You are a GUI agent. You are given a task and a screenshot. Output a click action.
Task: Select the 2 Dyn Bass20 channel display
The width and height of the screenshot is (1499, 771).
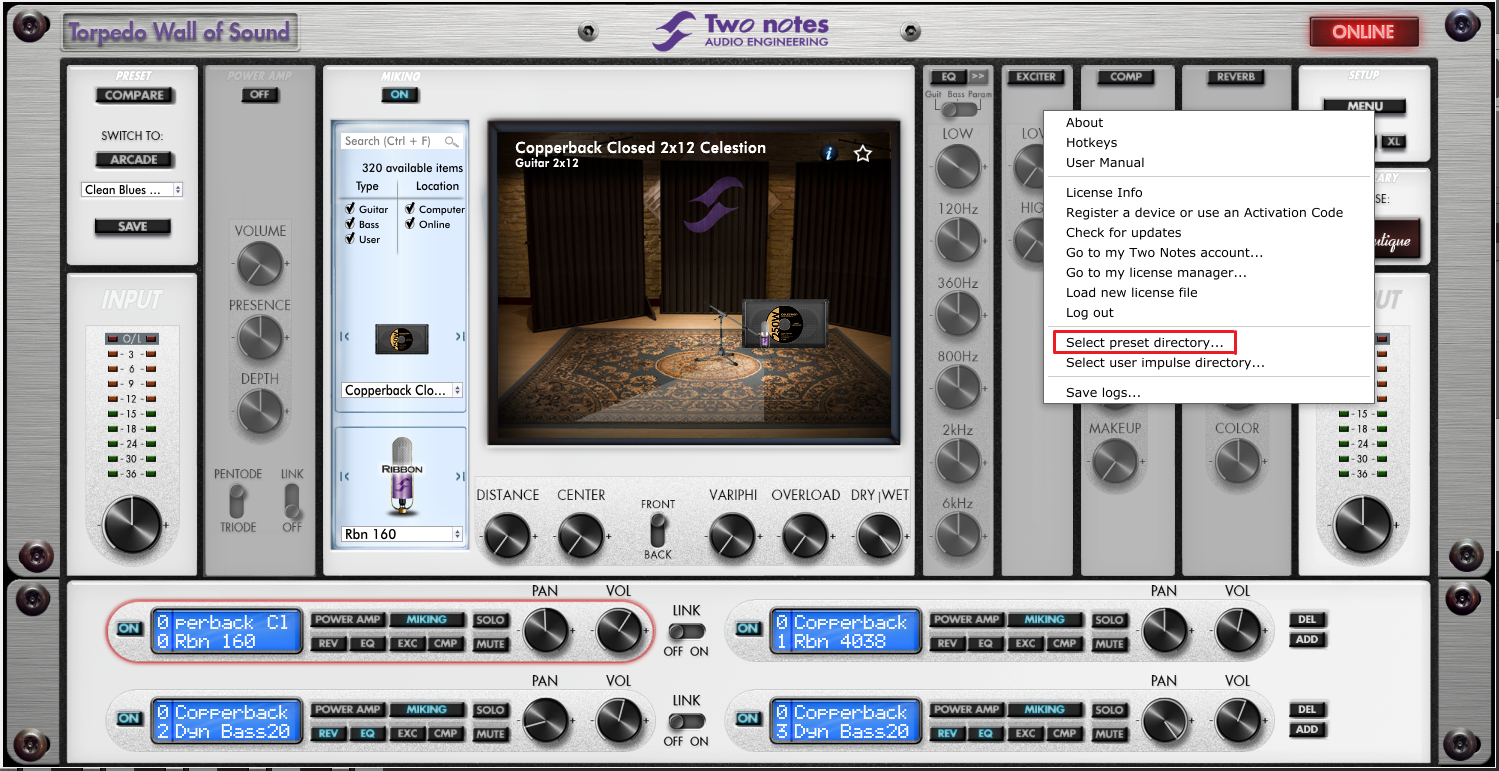click(227, 722)
